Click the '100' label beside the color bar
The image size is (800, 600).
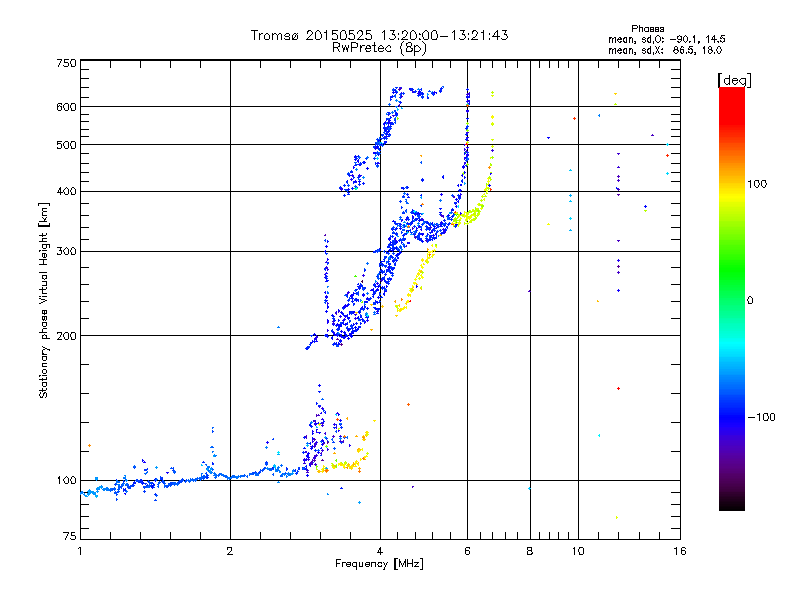757,184
